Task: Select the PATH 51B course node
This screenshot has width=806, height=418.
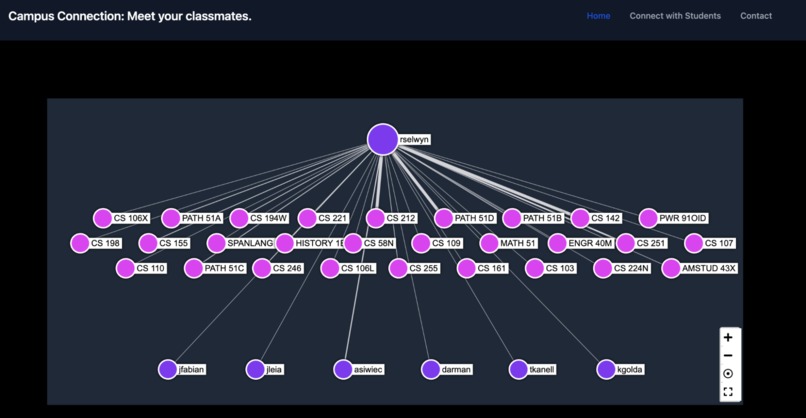Action: (512, 218)
